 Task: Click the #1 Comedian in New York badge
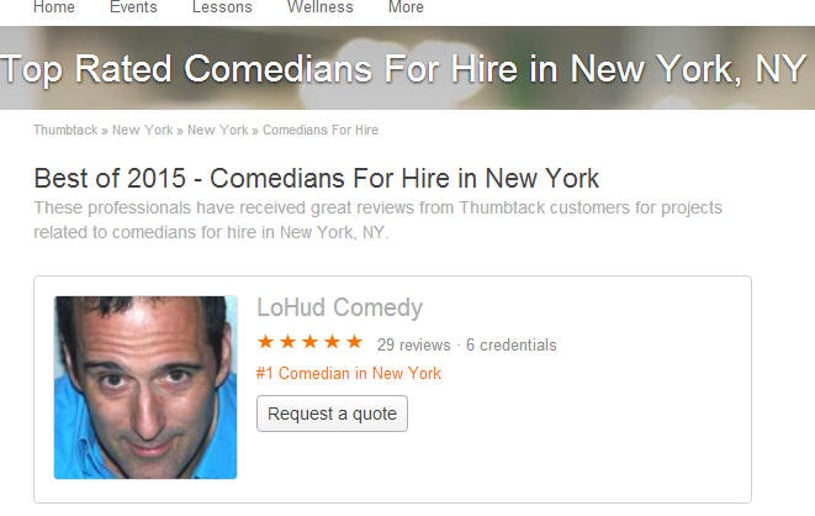(349, 373)
